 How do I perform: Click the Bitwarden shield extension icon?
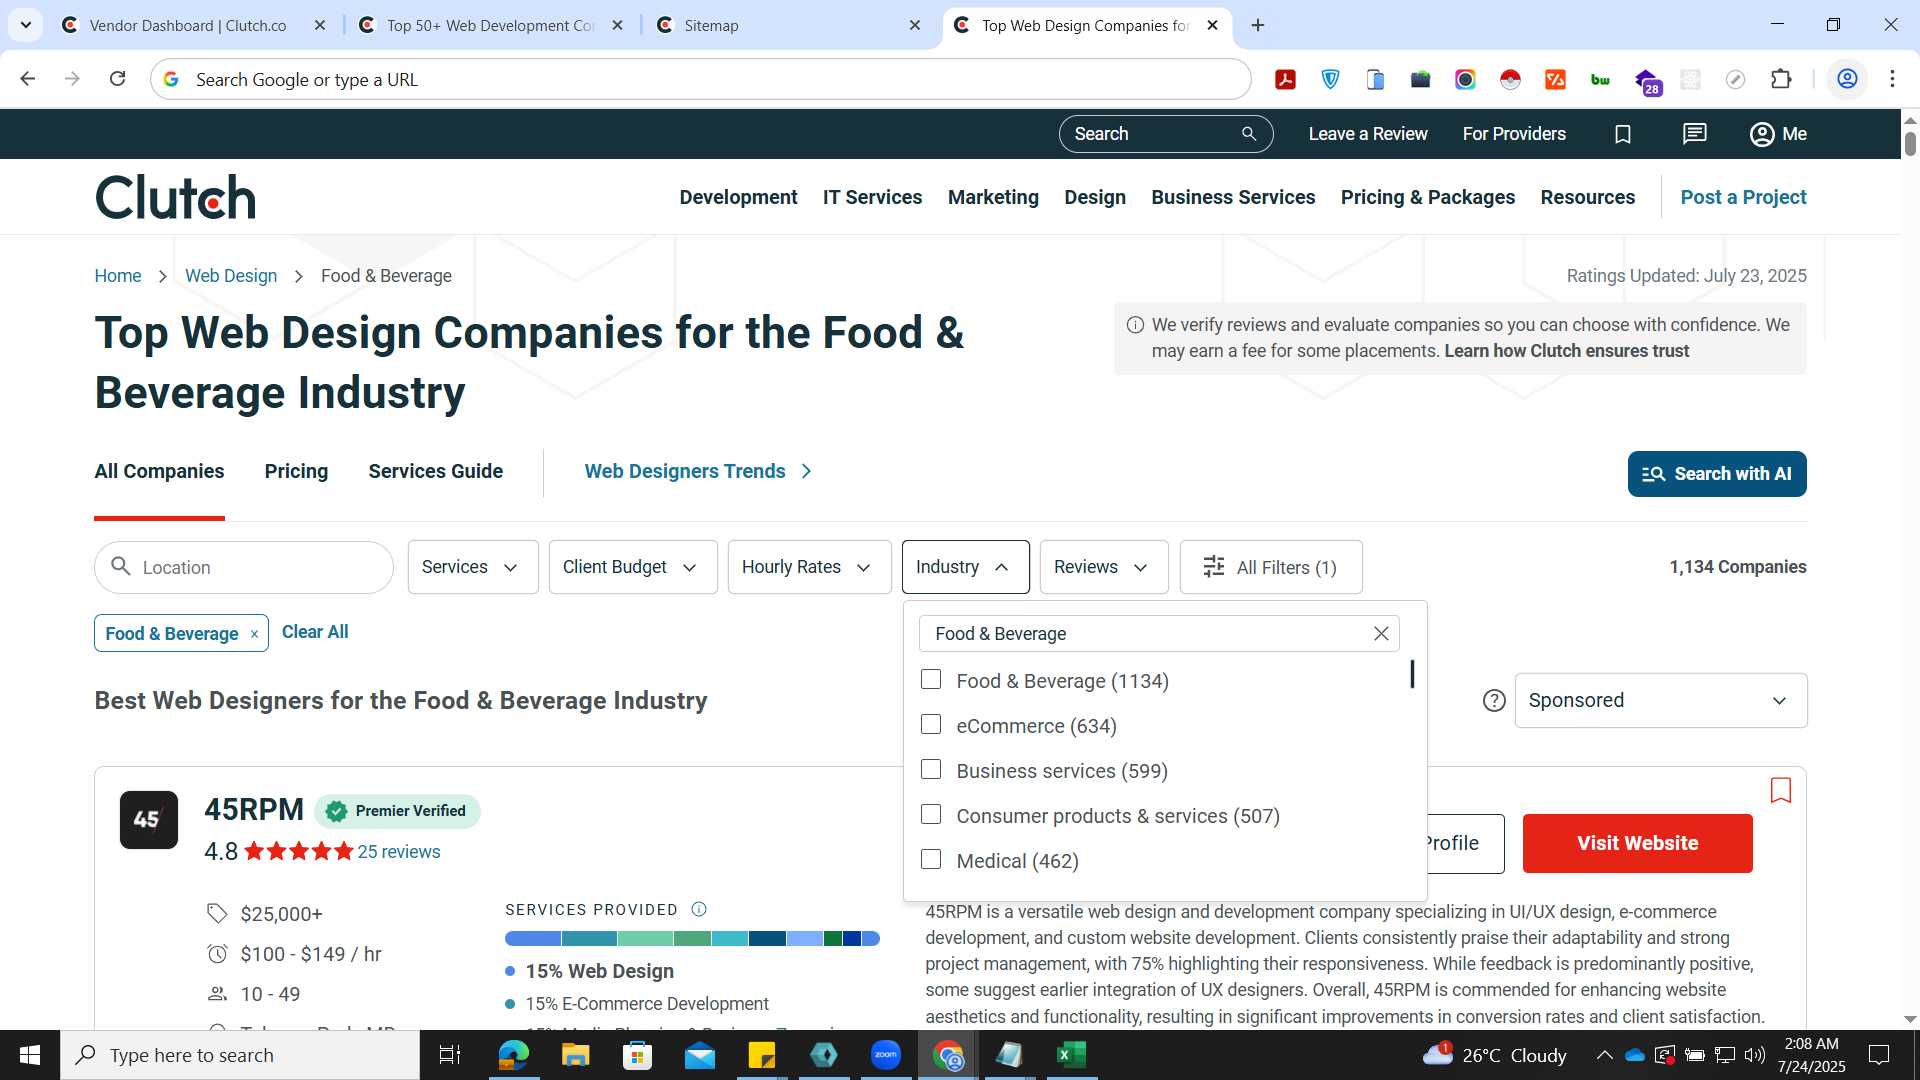(x=1330, y=79)
